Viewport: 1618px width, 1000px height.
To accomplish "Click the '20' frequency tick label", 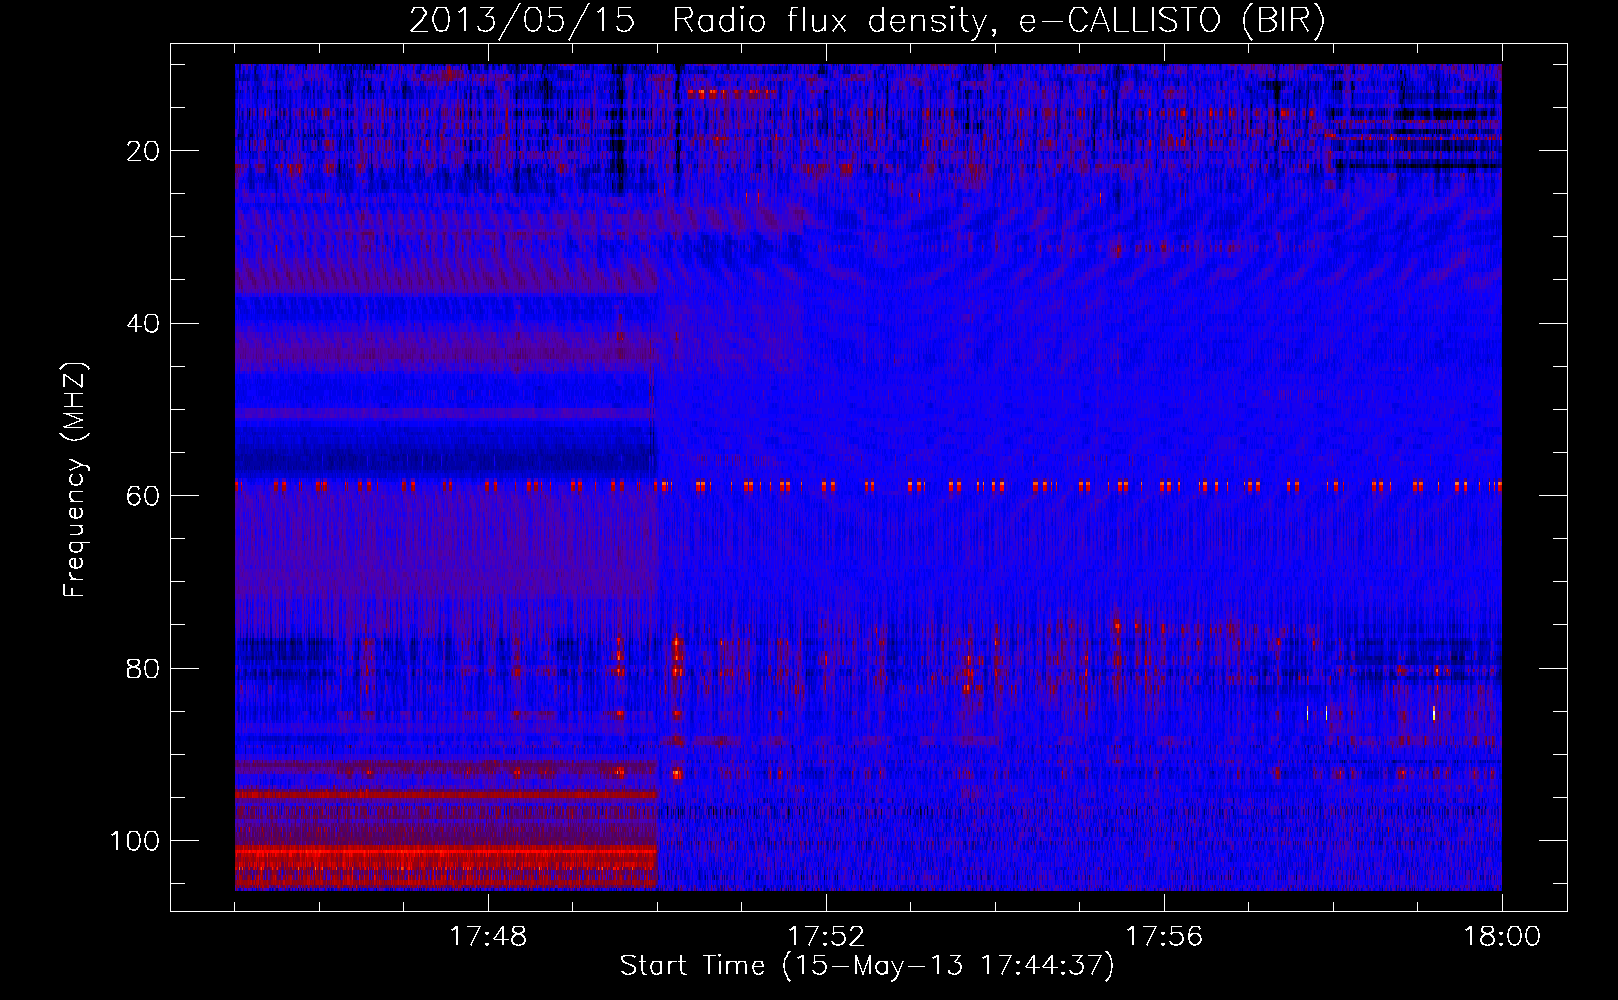I will click(x=144, y=152).
